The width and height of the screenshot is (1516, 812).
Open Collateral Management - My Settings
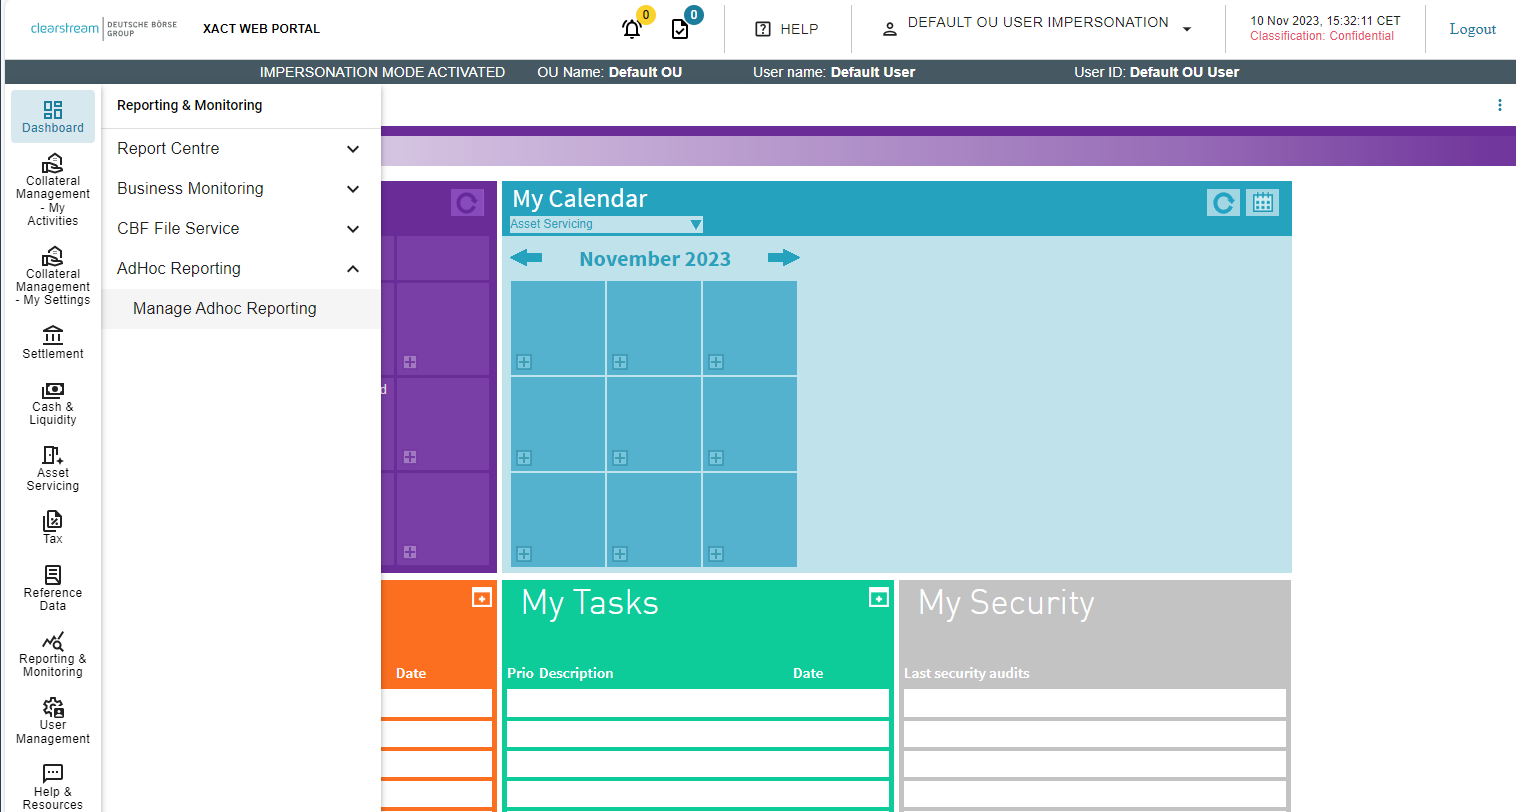coord(52,272)
